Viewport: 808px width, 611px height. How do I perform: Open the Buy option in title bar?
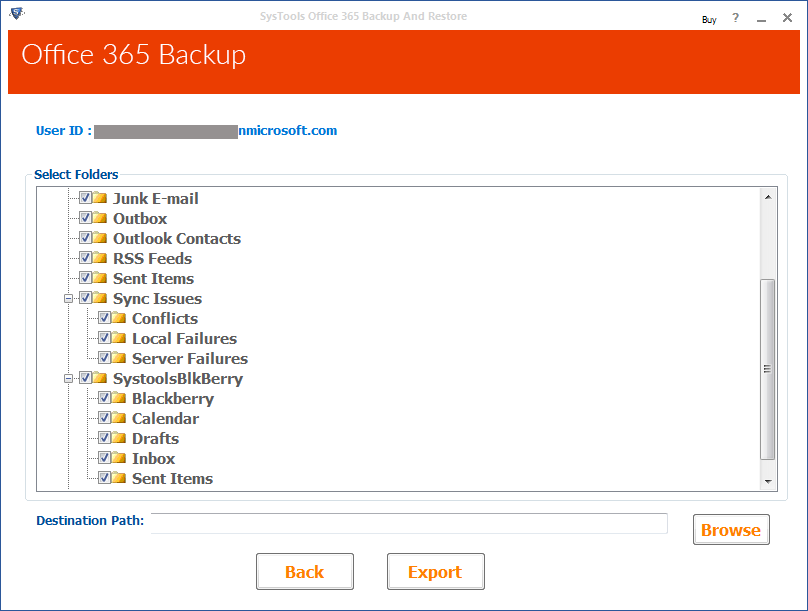coord(709,20)
